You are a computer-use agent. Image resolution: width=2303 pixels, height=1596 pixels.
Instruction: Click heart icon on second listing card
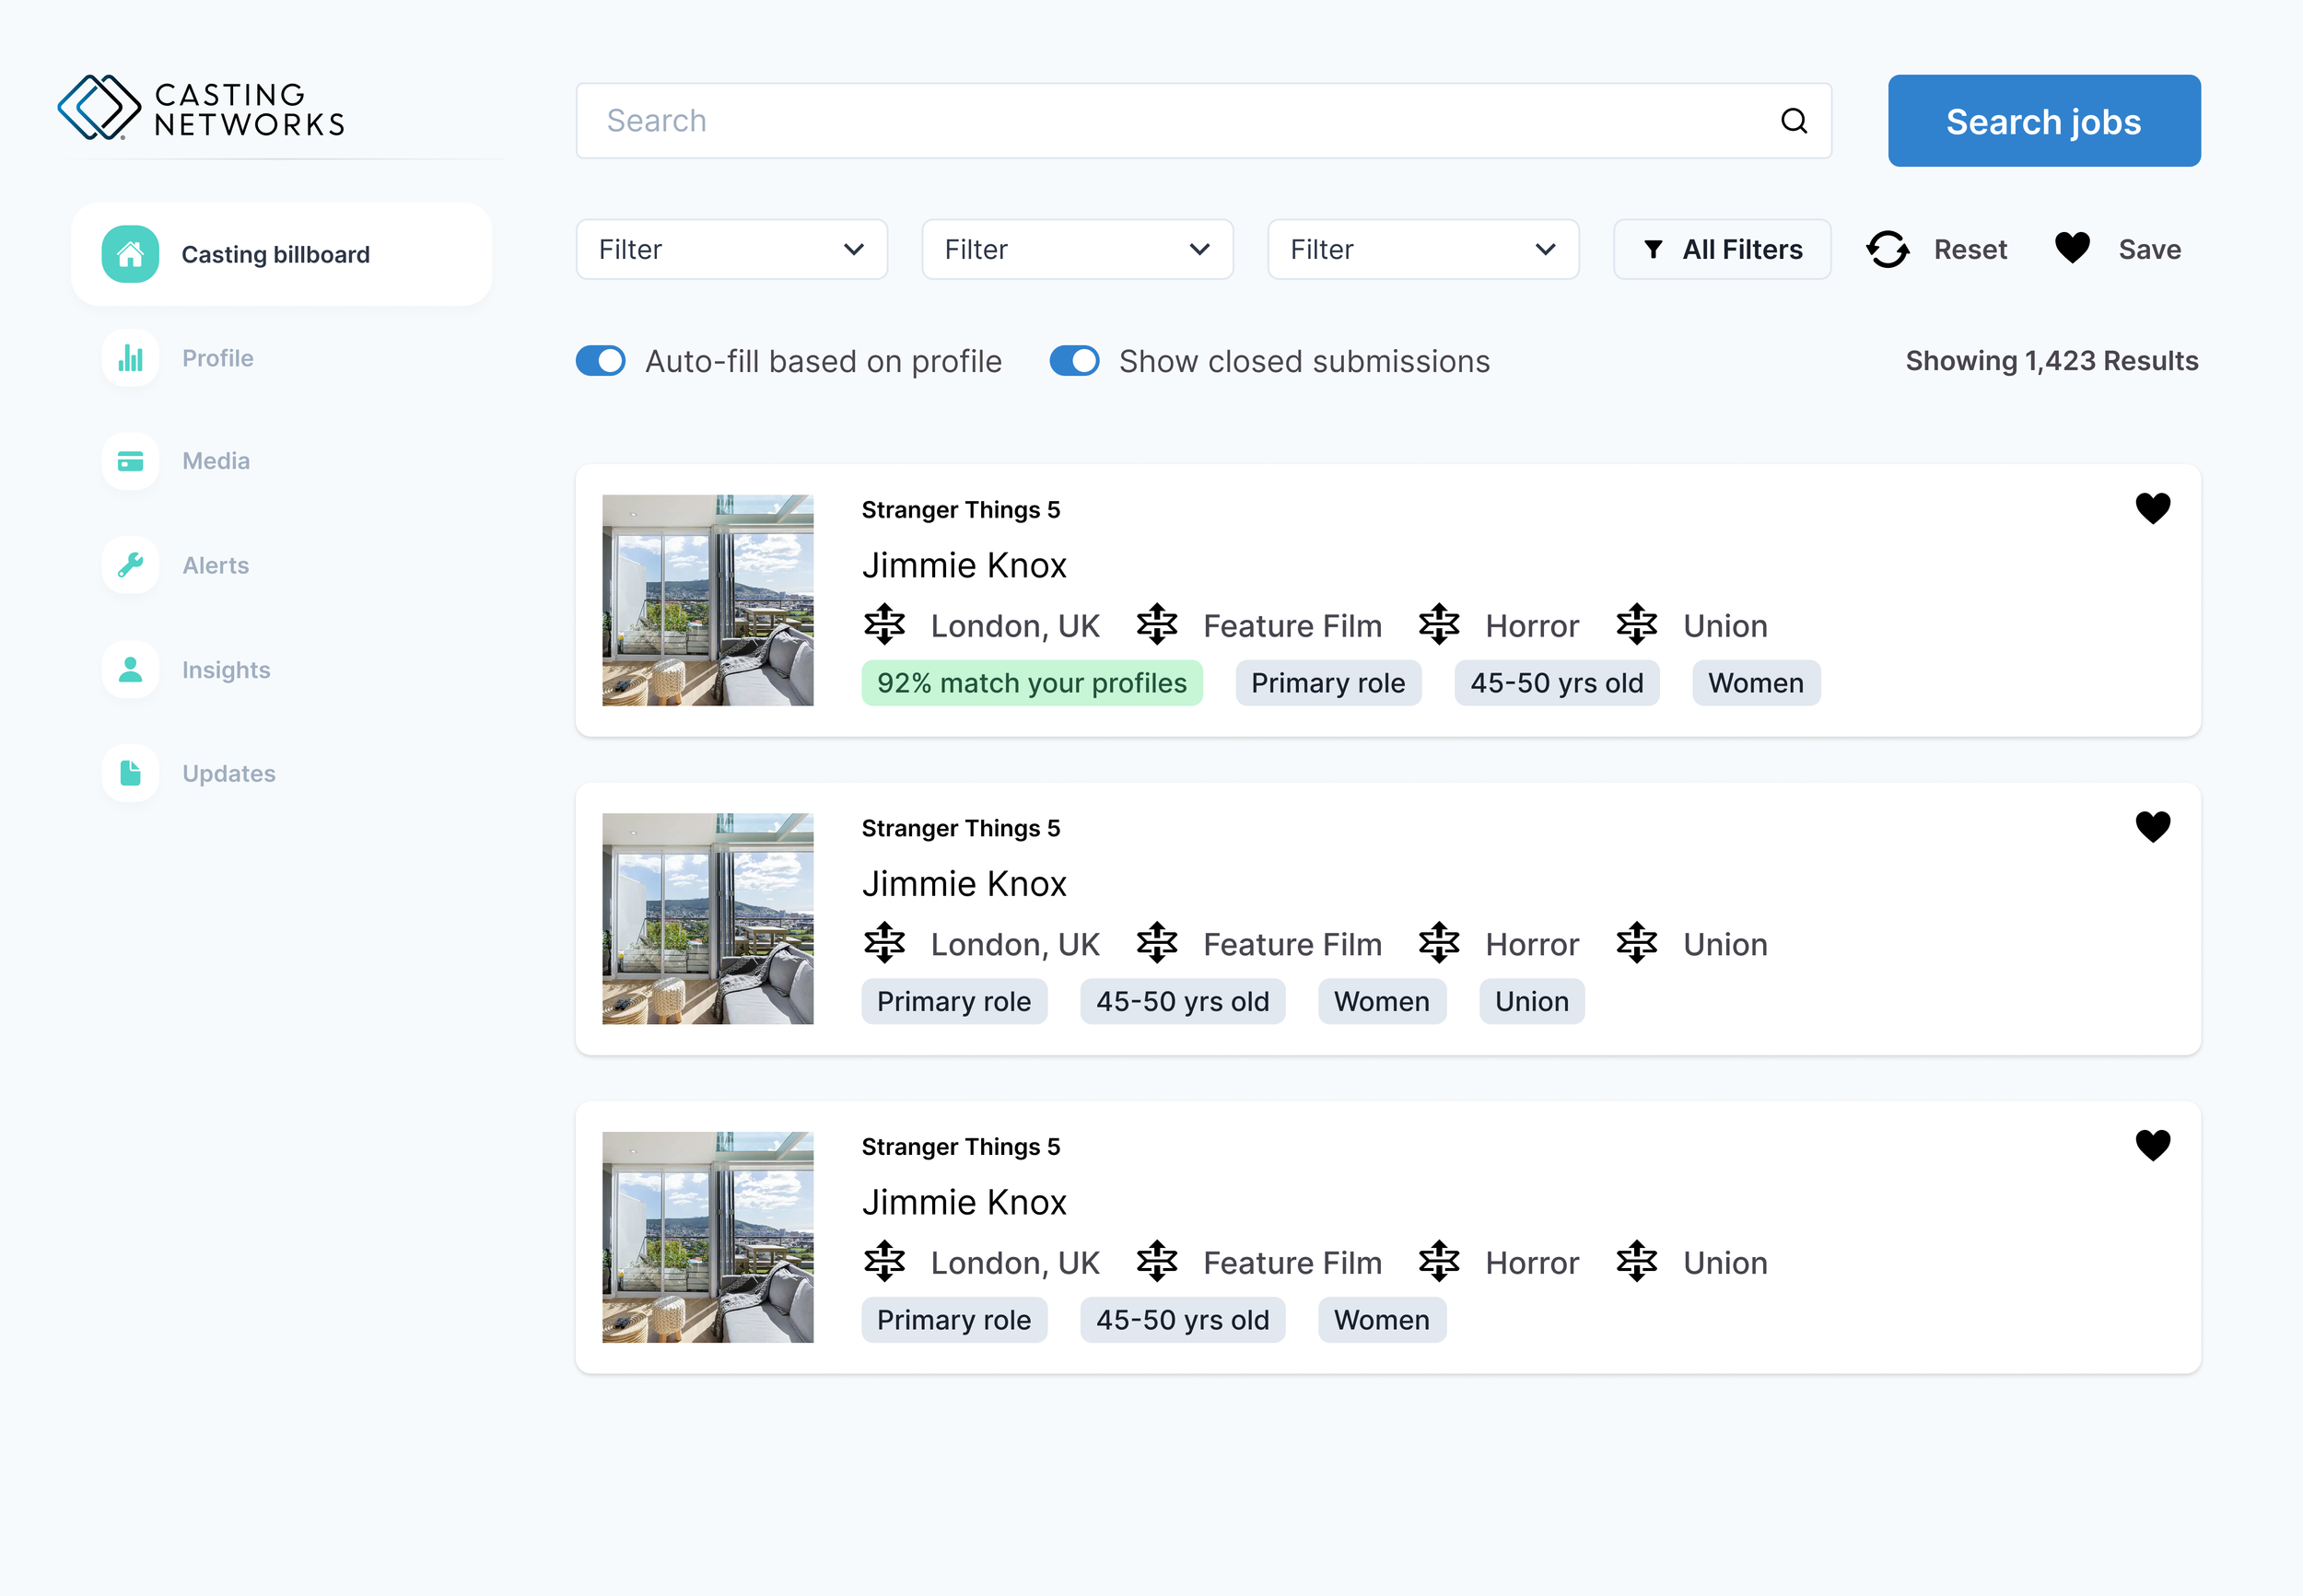2152,826
